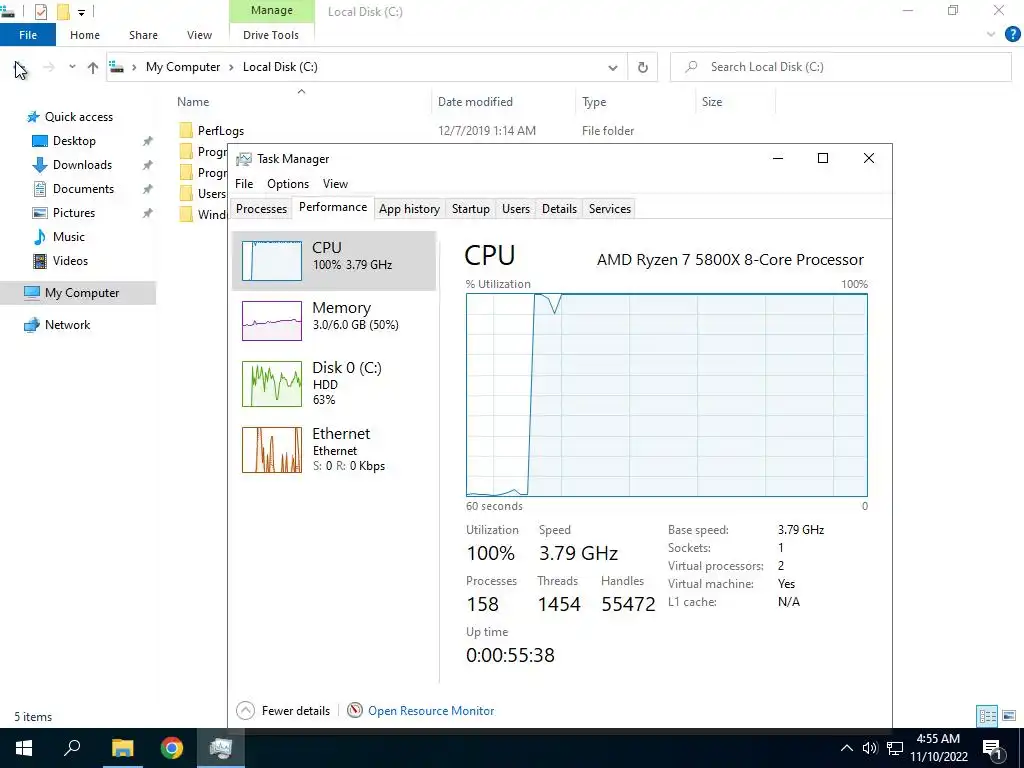
Task: Switch to the Processes tab
Action: (x=261, y=209)
